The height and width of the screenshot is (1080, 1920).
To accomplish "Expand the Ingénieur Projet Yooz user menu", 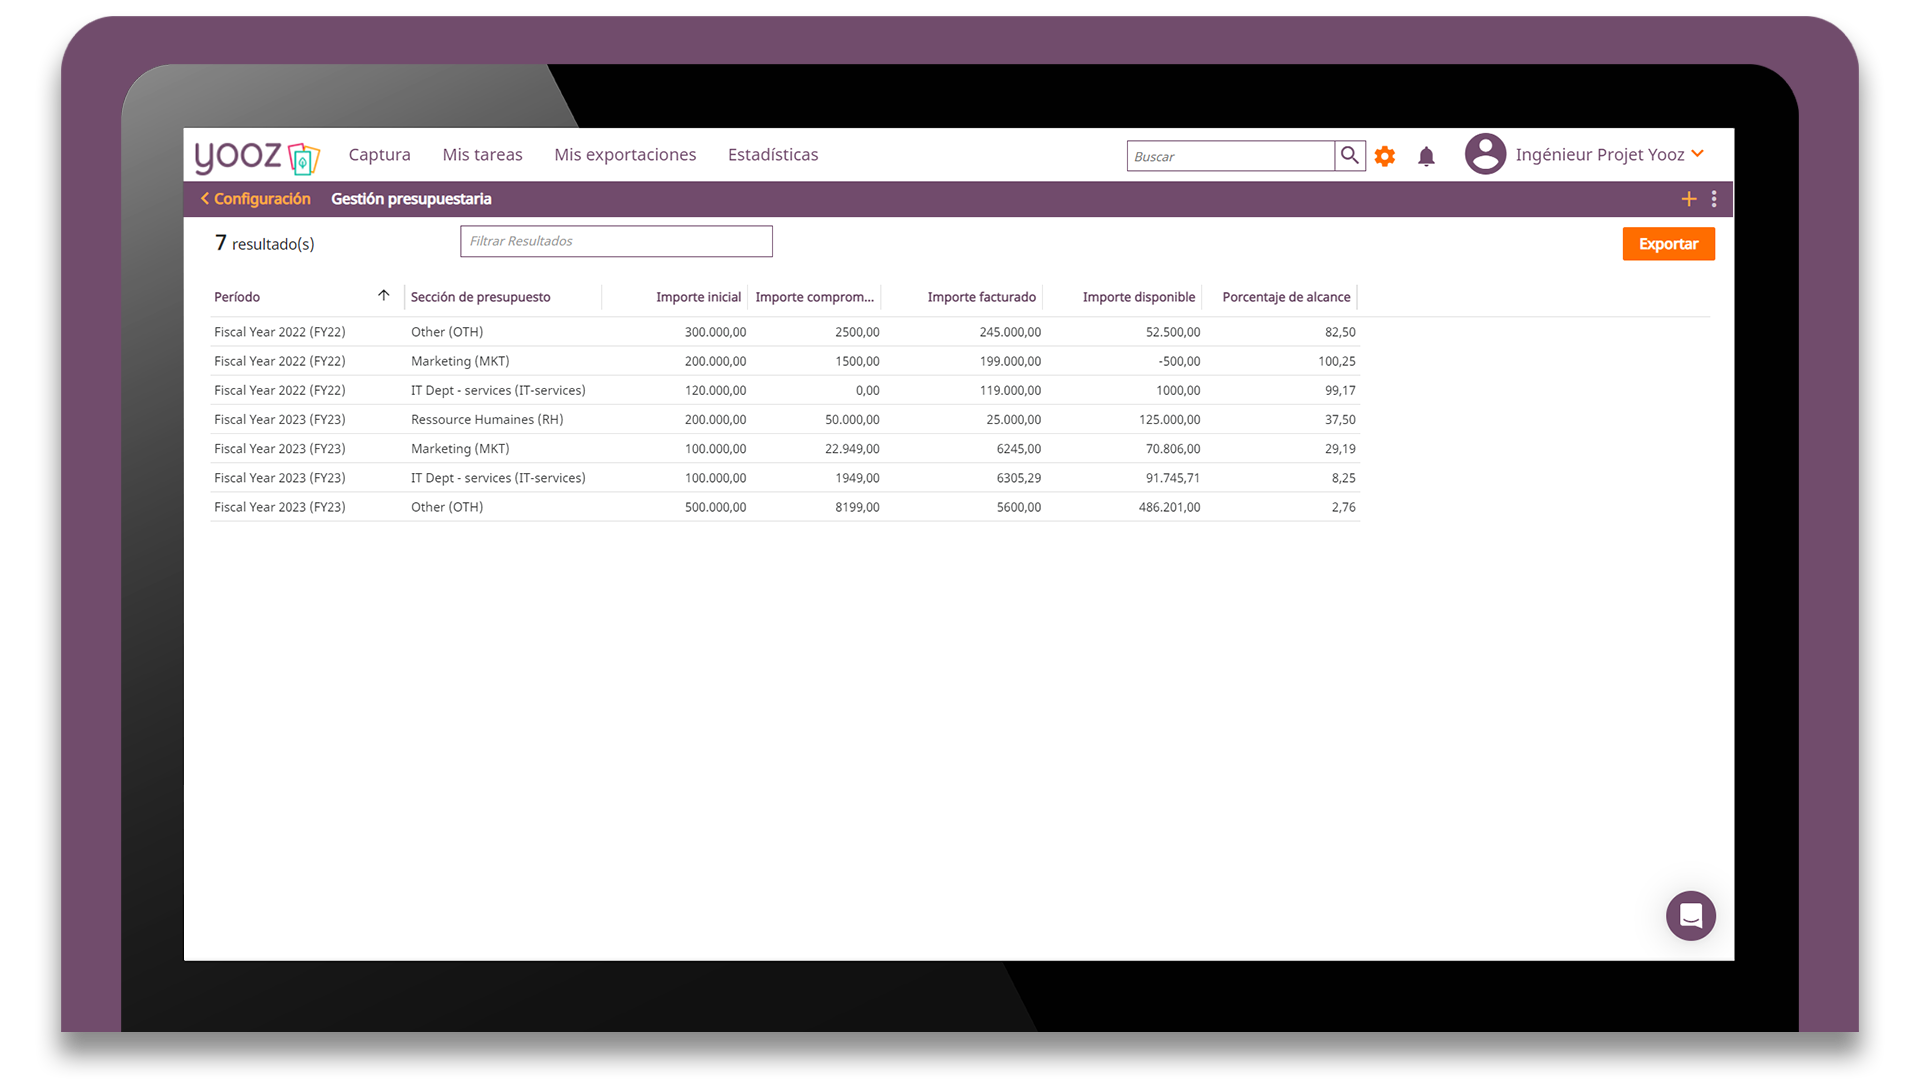I will (1610, 154).
